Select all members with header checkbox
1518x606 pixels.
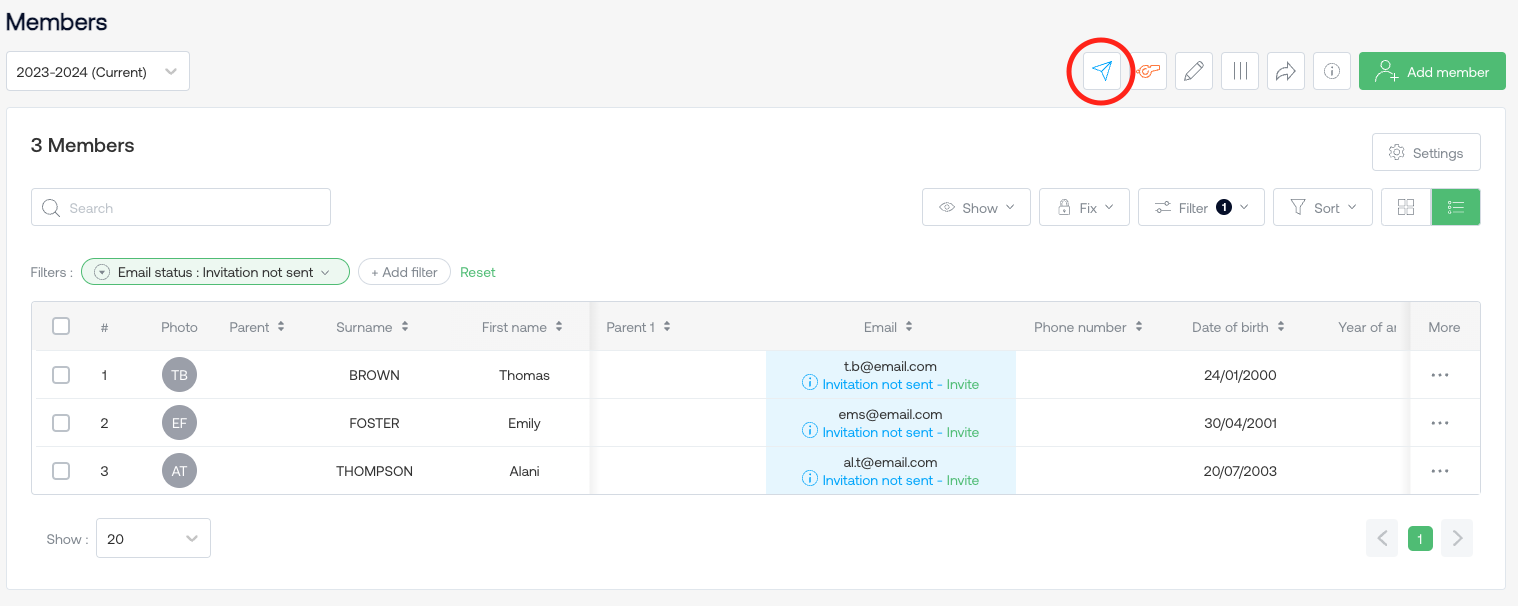pos(61,326)
